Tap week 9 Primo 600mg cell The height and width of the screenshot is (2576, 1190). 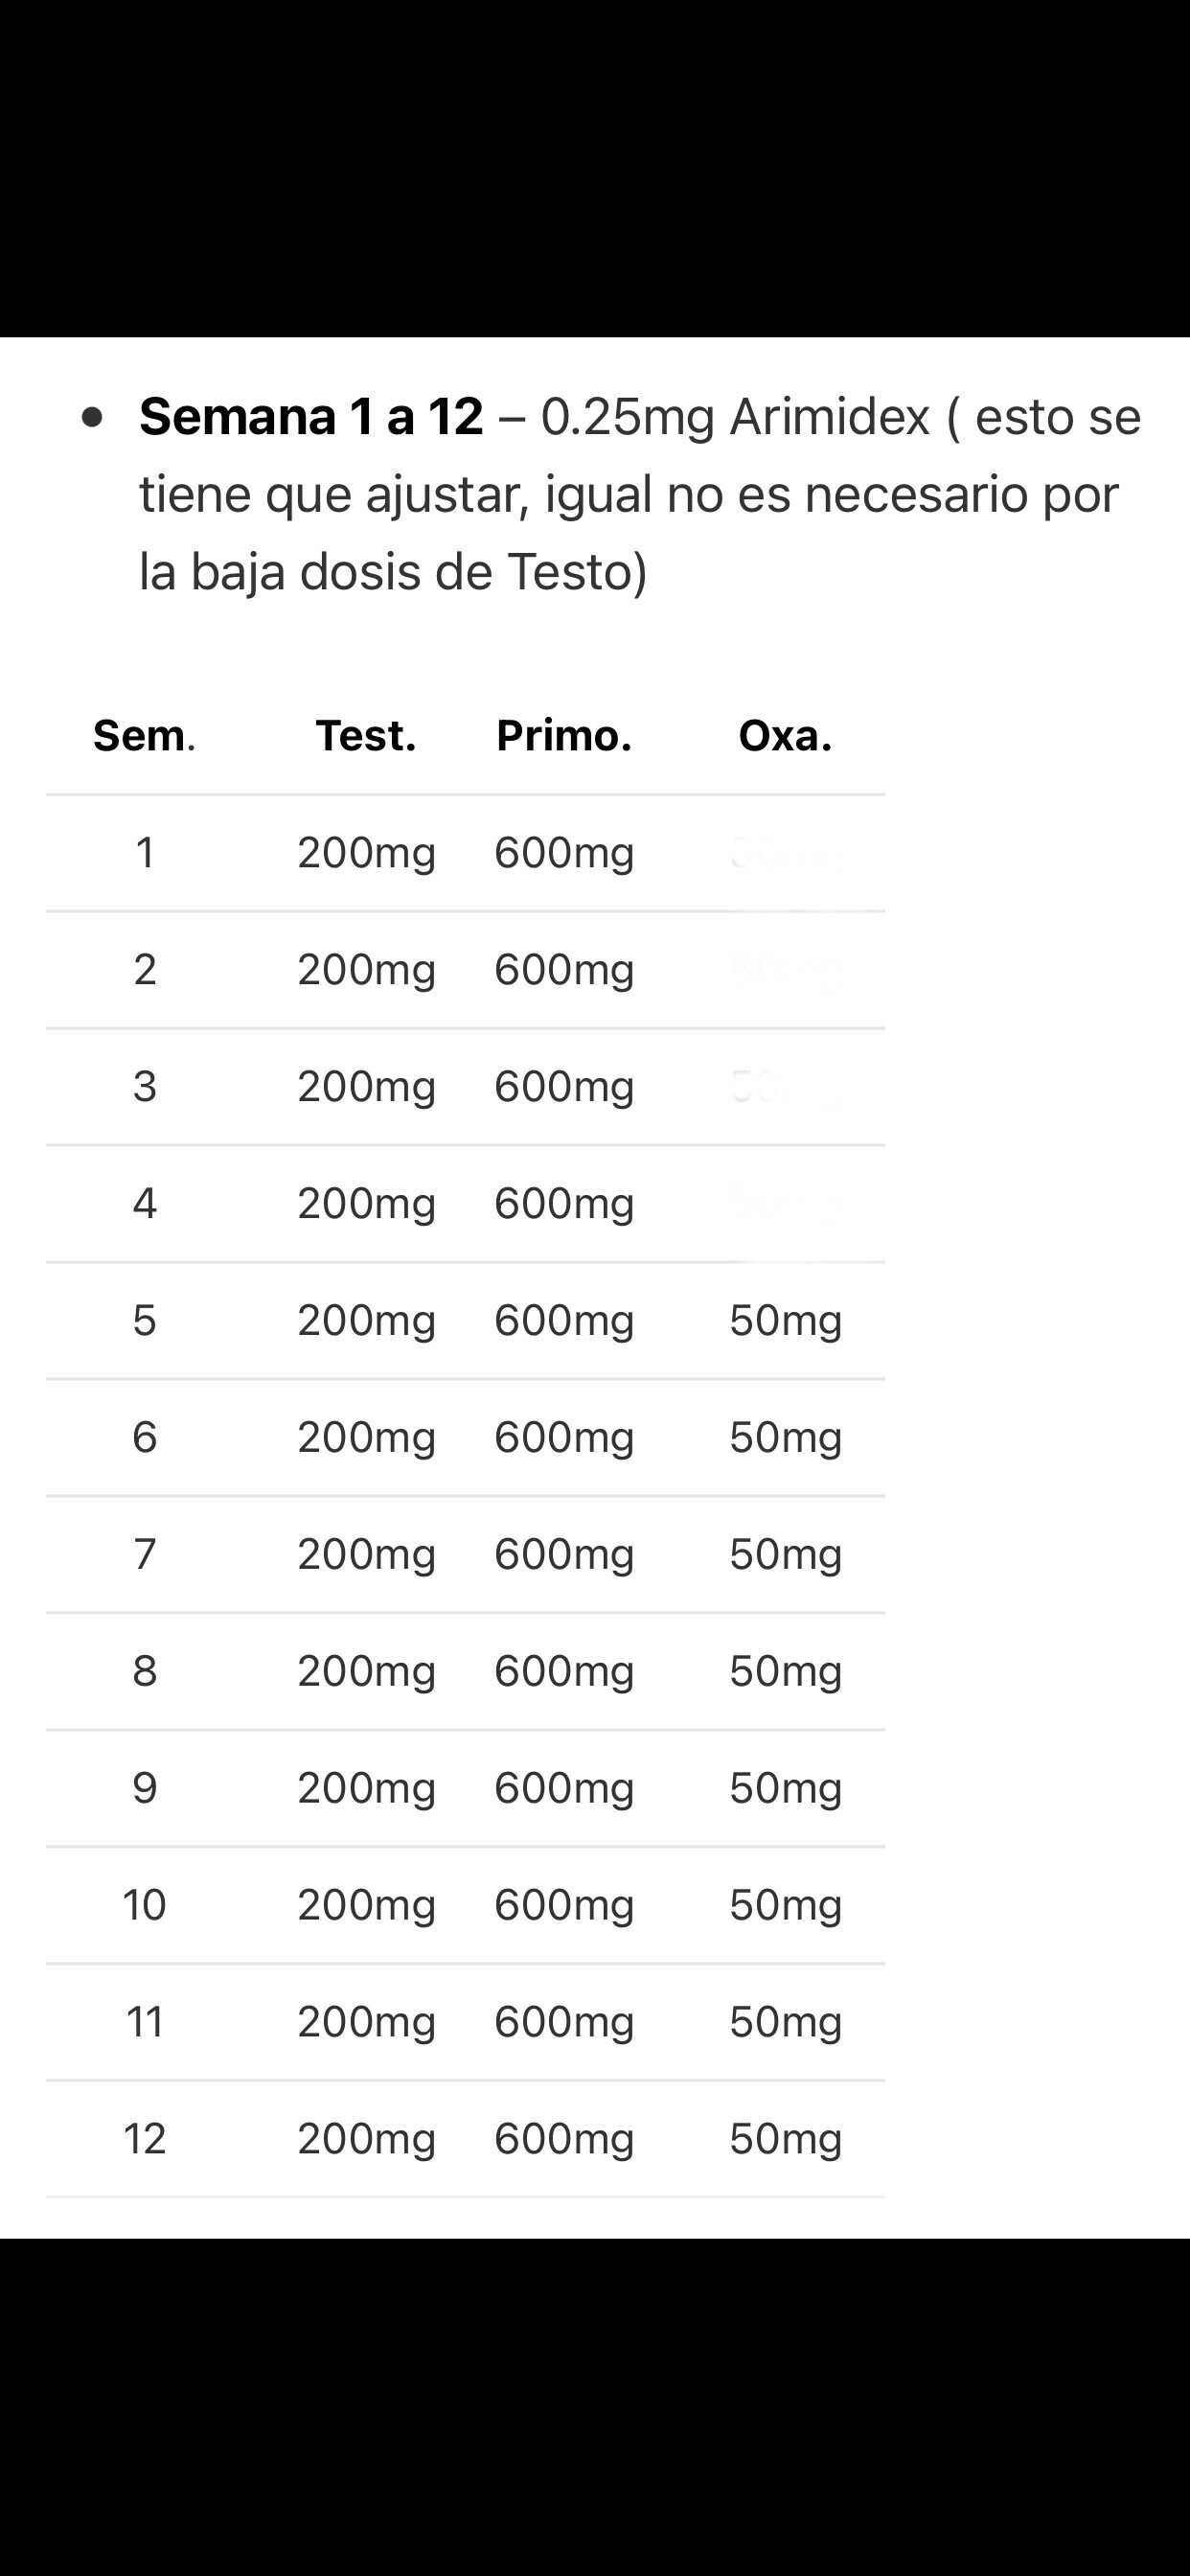[564, 1788]
